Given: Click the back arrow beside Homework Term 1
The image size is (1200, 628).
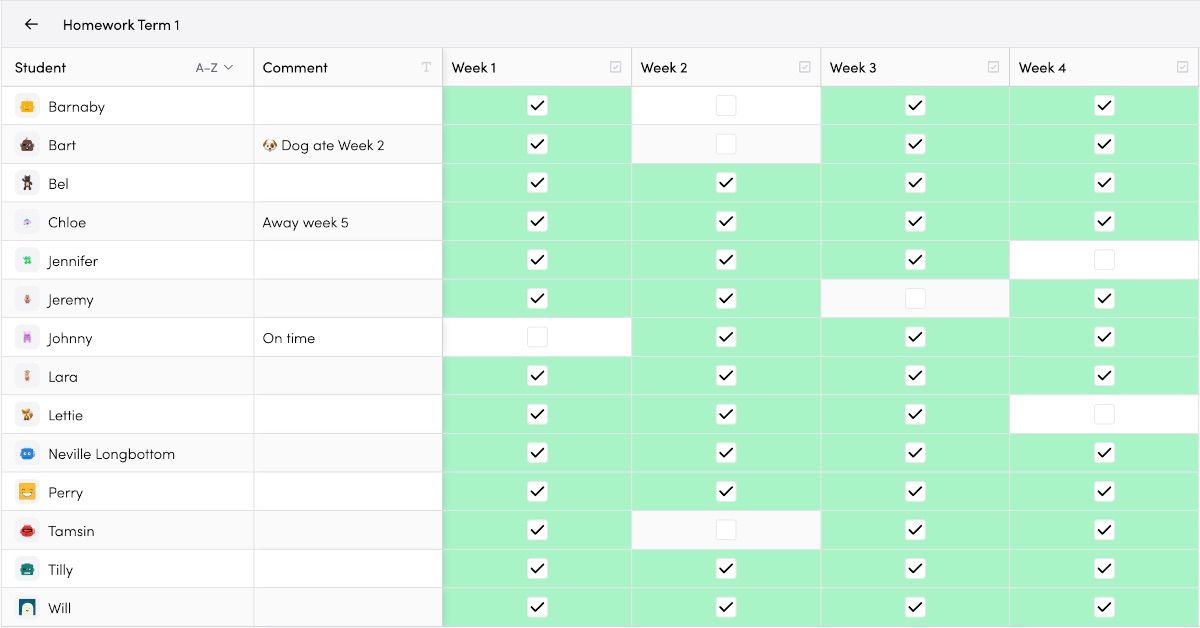Looking at the screenshot, I should 31,24.
